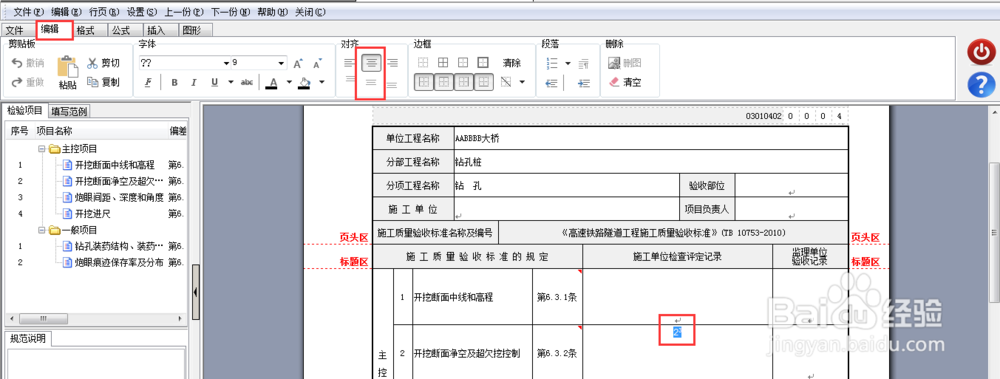Set vertical alignment to top
The width and height of the screenshot is (1000, 379).
[350, 80]
